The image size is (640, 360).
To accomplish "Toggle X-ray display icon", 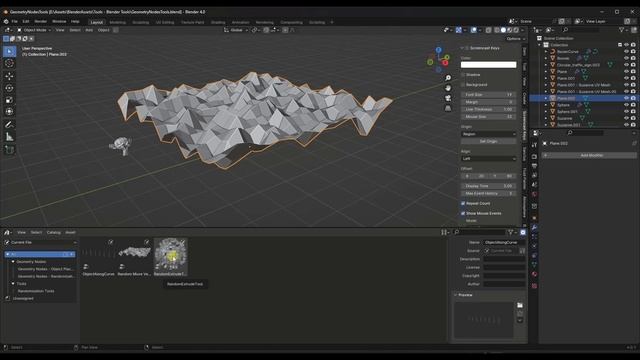I will 489,30.
